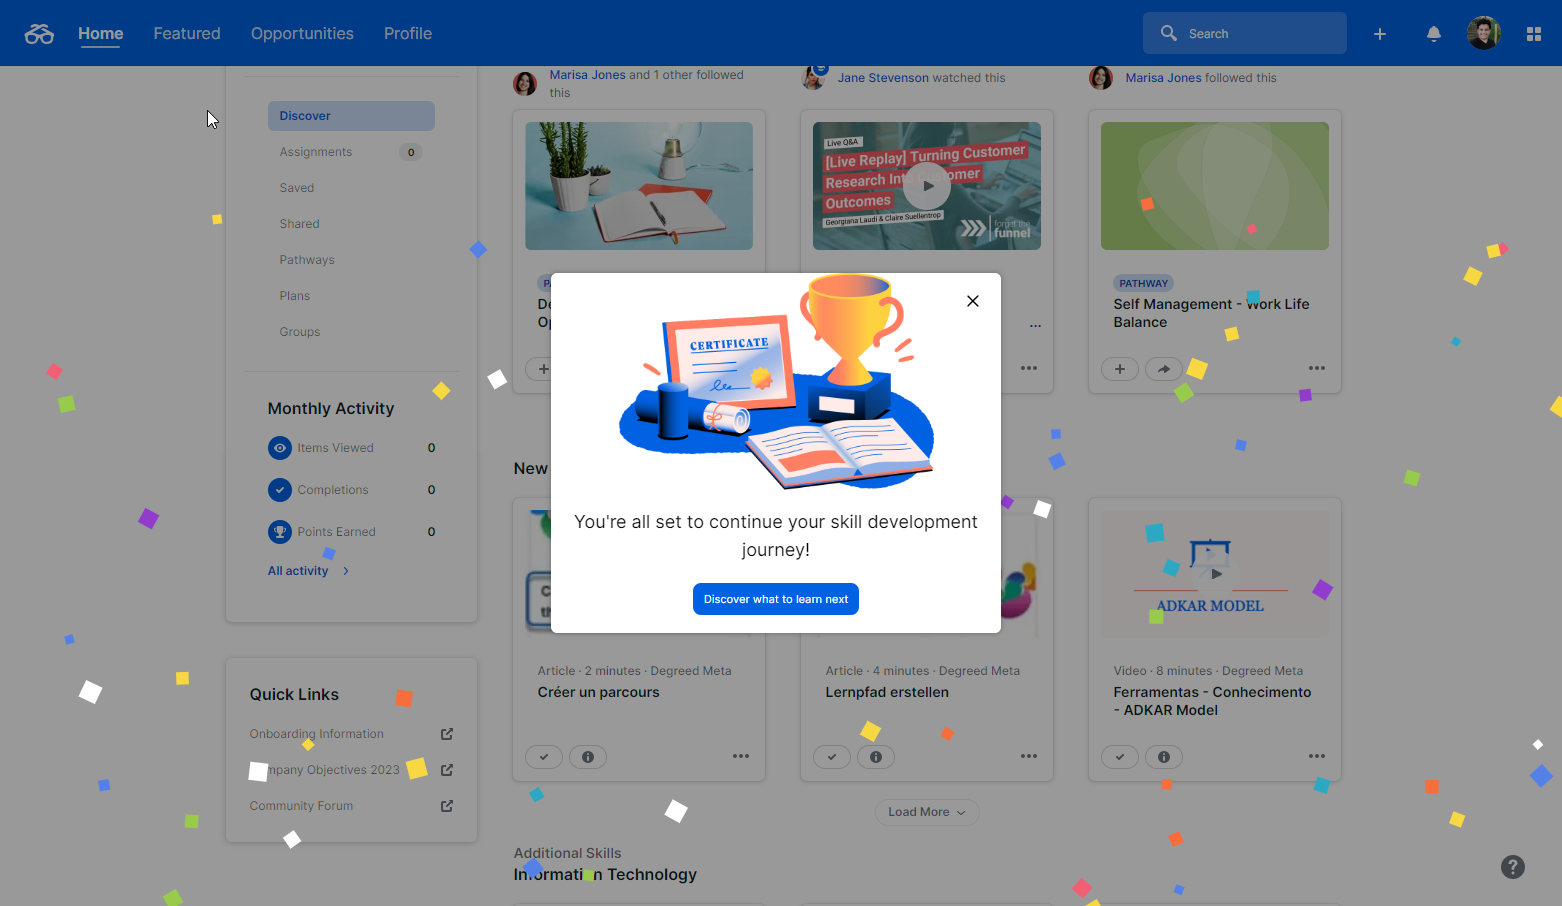This screenshot has height=906, width=1562.
Task: Click Completions checkmark icon
Action: tap(280, 490)
